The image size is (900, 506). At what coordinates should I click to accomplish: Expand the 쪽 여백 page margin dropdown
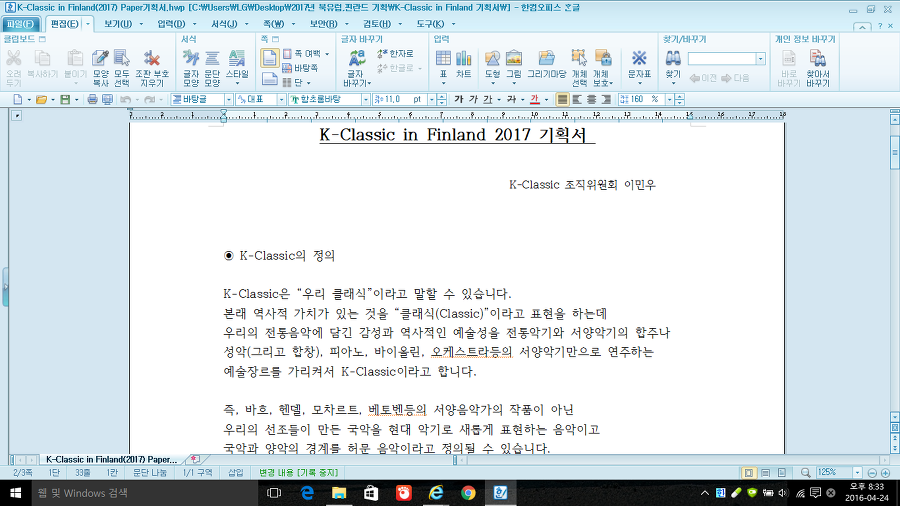[x=327, y=54]
